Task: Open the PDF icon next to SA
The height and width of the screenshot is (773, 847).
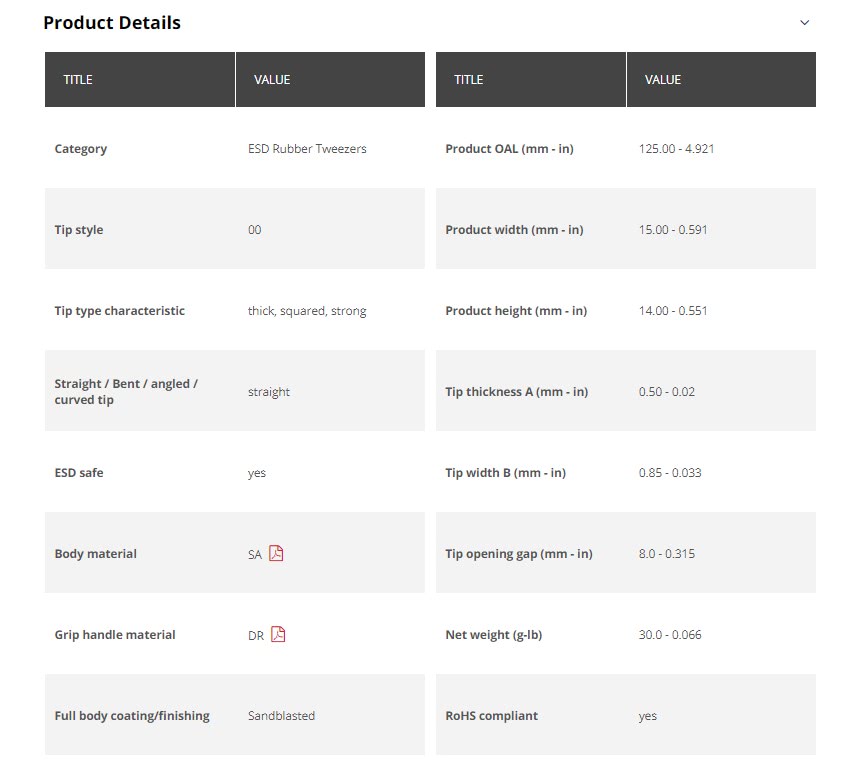Action: click(x=276, y=553)
